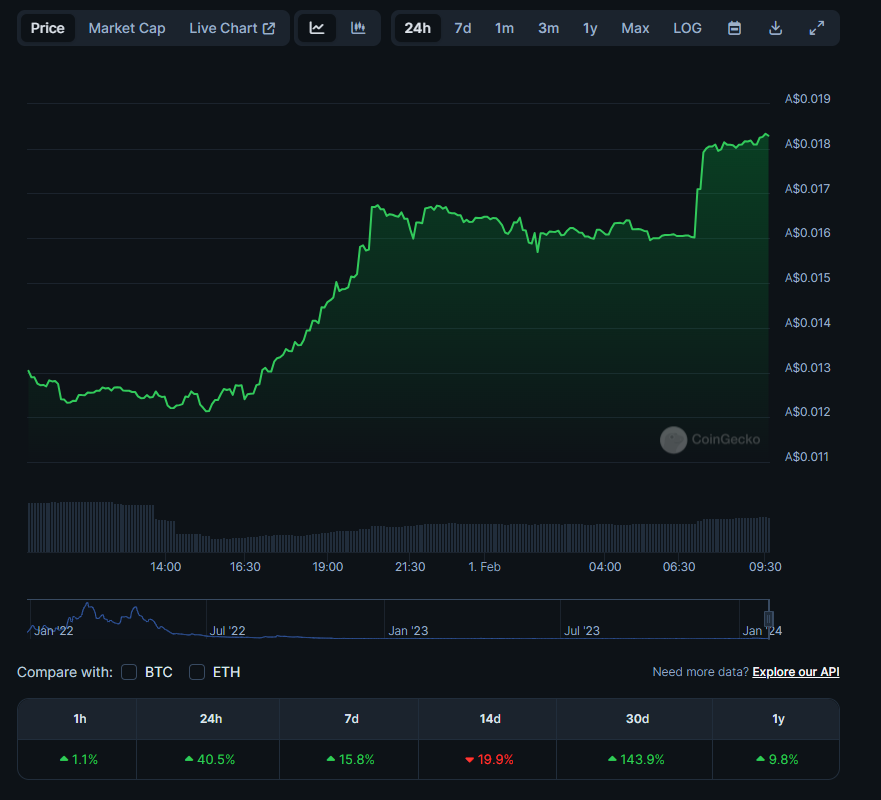Open Explore our API link
Screen dimensions: 881x800
pos(796,672)
